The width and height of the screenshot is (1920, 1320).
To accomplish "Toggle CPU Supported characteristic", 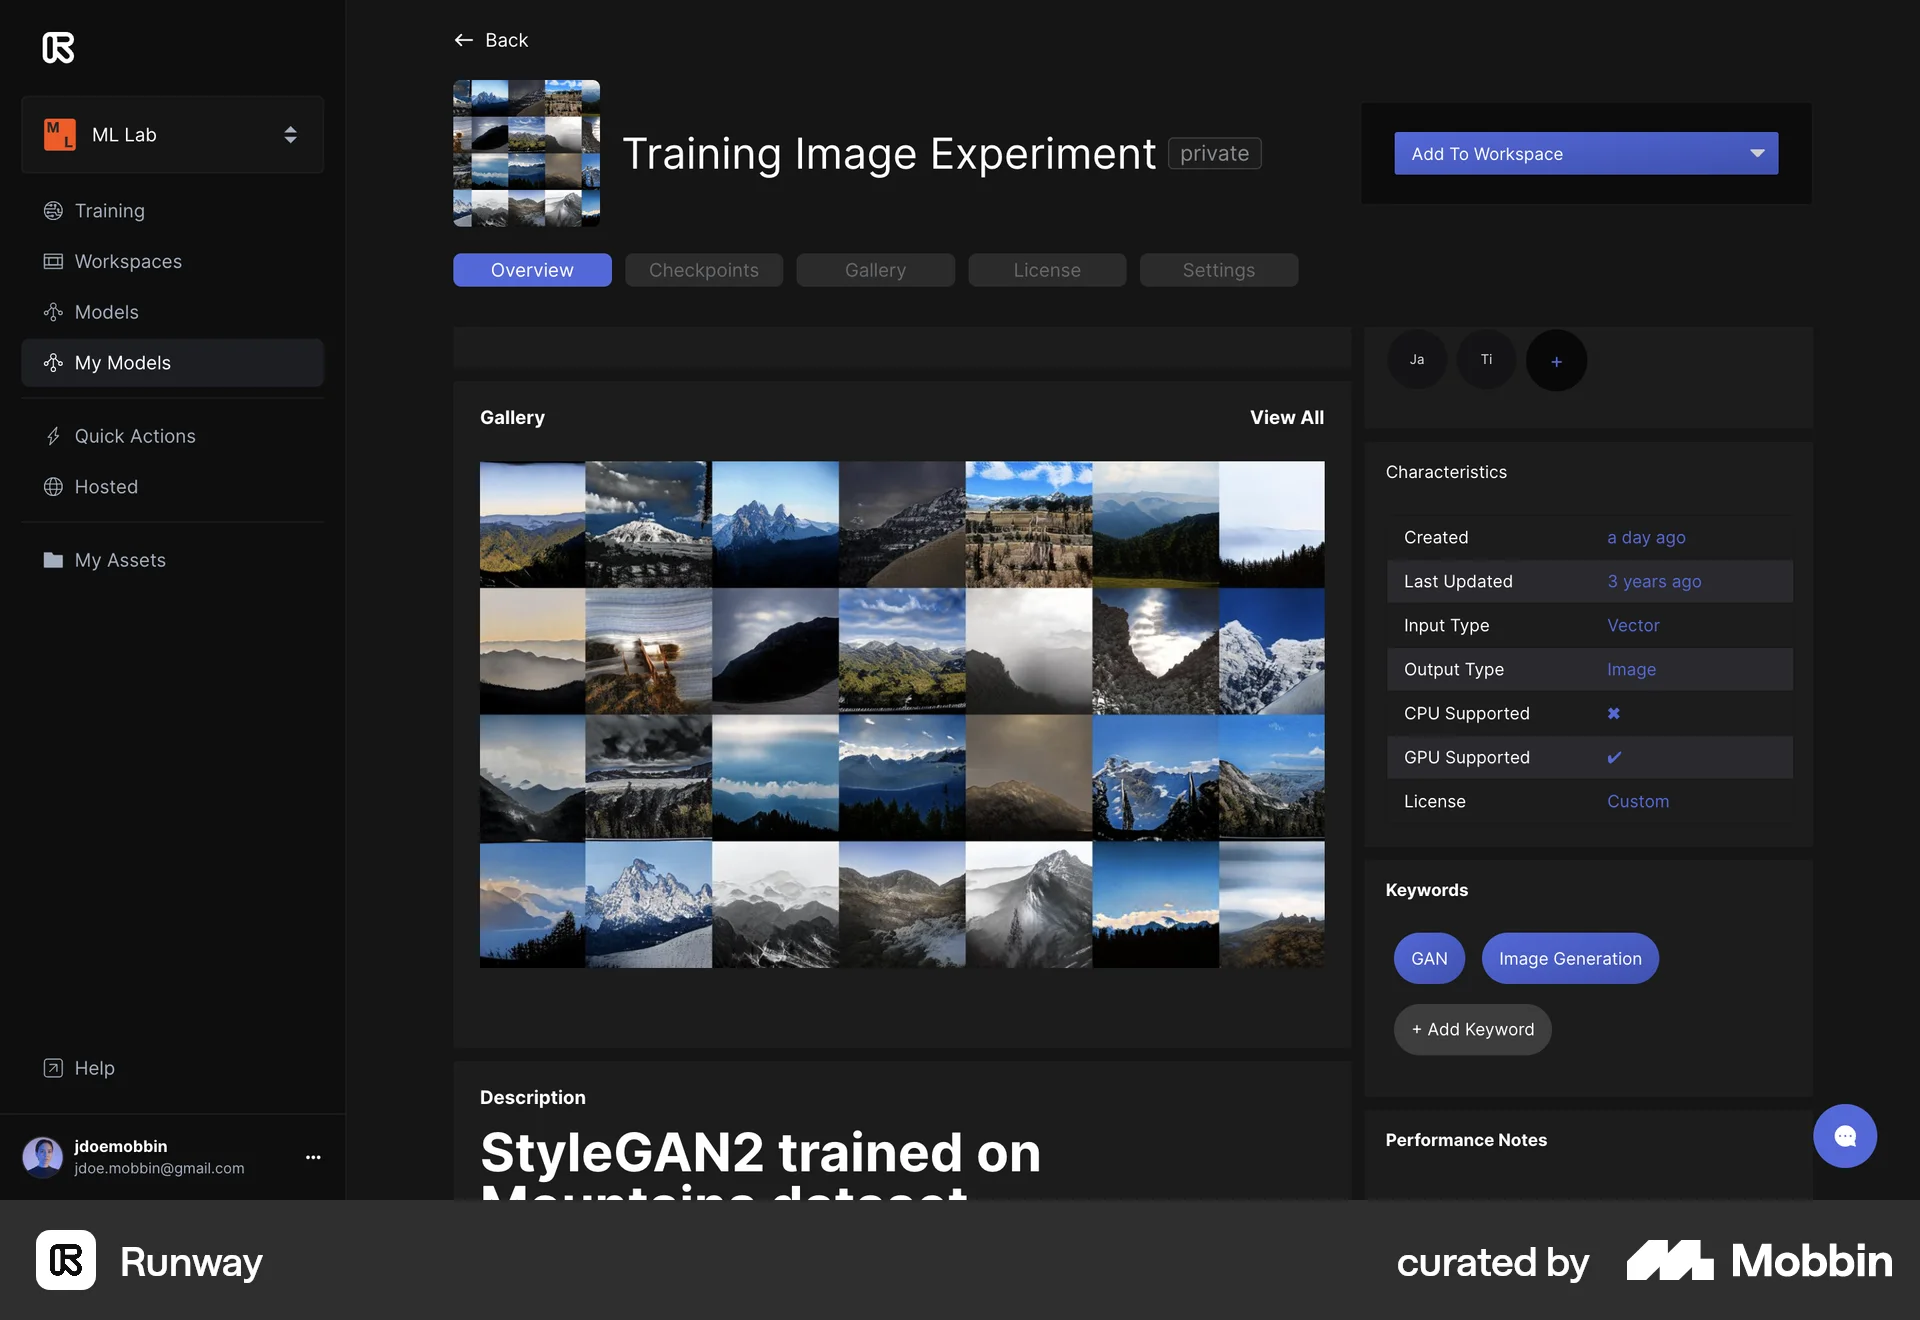I will (x=1613, y=713).
